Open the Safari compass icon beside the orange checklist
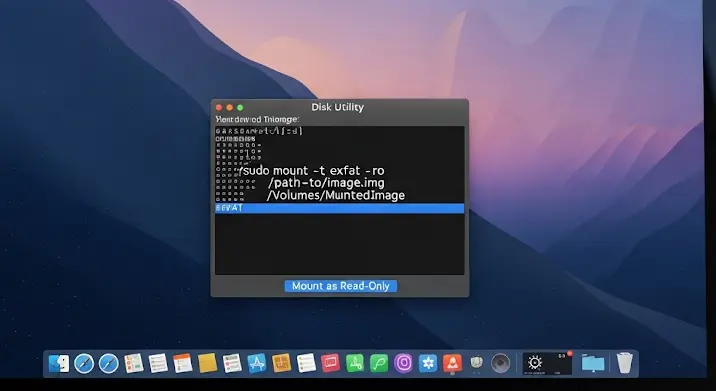 click(109, 364)
